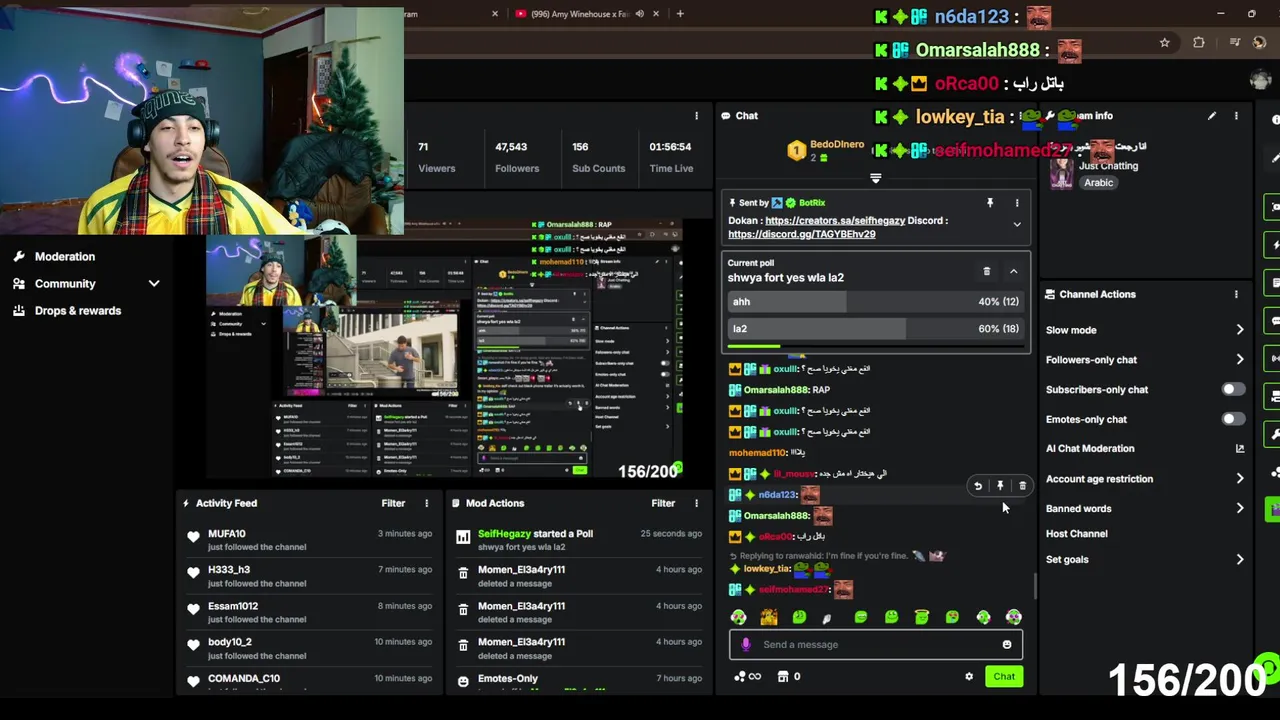Click the microphone icon in message box
Viewport: 1280px width, 720px height.
tap(745, 645)
